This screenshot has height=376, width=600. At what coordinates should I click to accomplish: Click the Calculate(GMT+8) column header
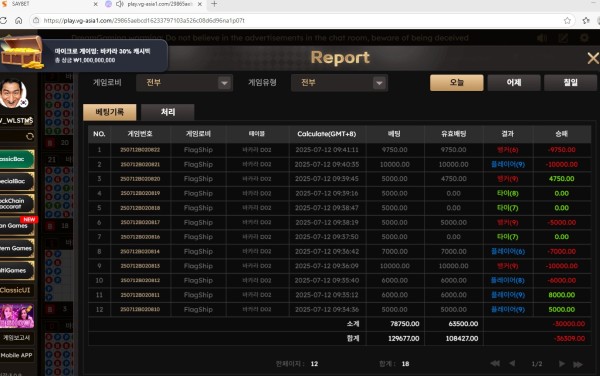tap(326, 134)
